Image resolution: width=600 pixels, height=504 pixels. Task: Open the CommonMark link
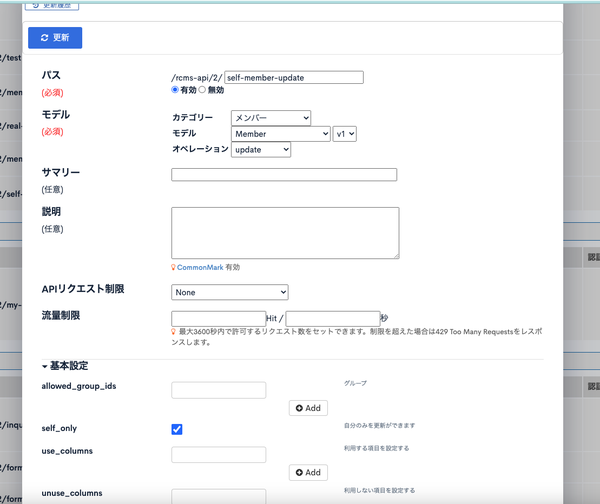[x=200, y=267]
